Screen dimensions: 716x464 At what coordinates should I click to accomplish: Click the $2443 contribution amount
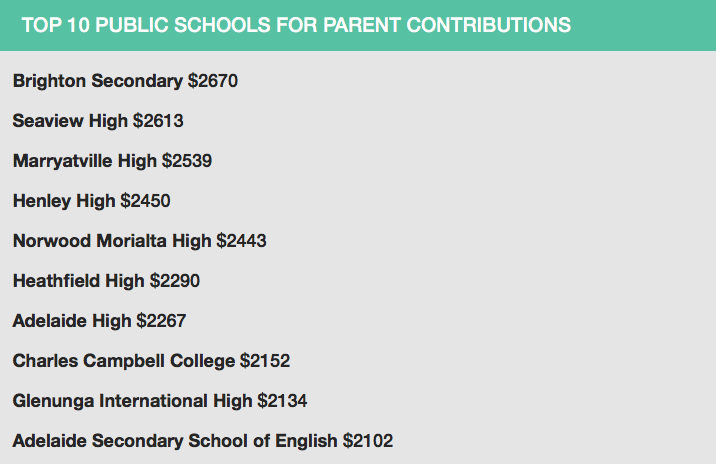pyautogui.click(x=242, y=241)
